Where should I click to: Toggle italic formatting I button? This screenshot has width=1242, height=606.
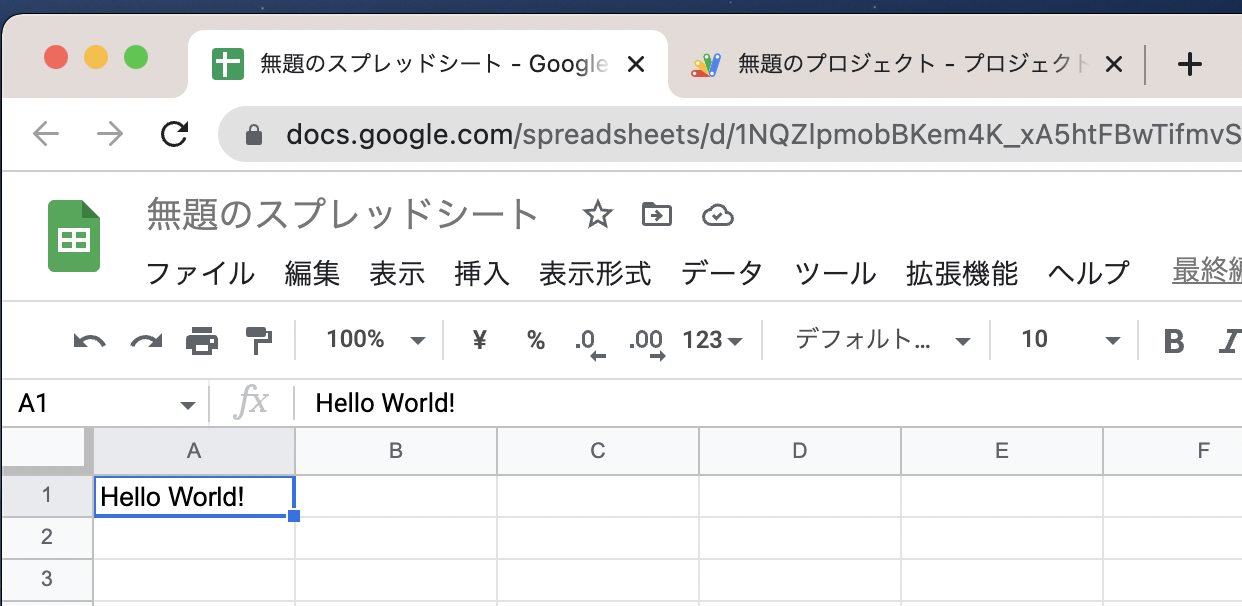click(x=1230, y=341)
